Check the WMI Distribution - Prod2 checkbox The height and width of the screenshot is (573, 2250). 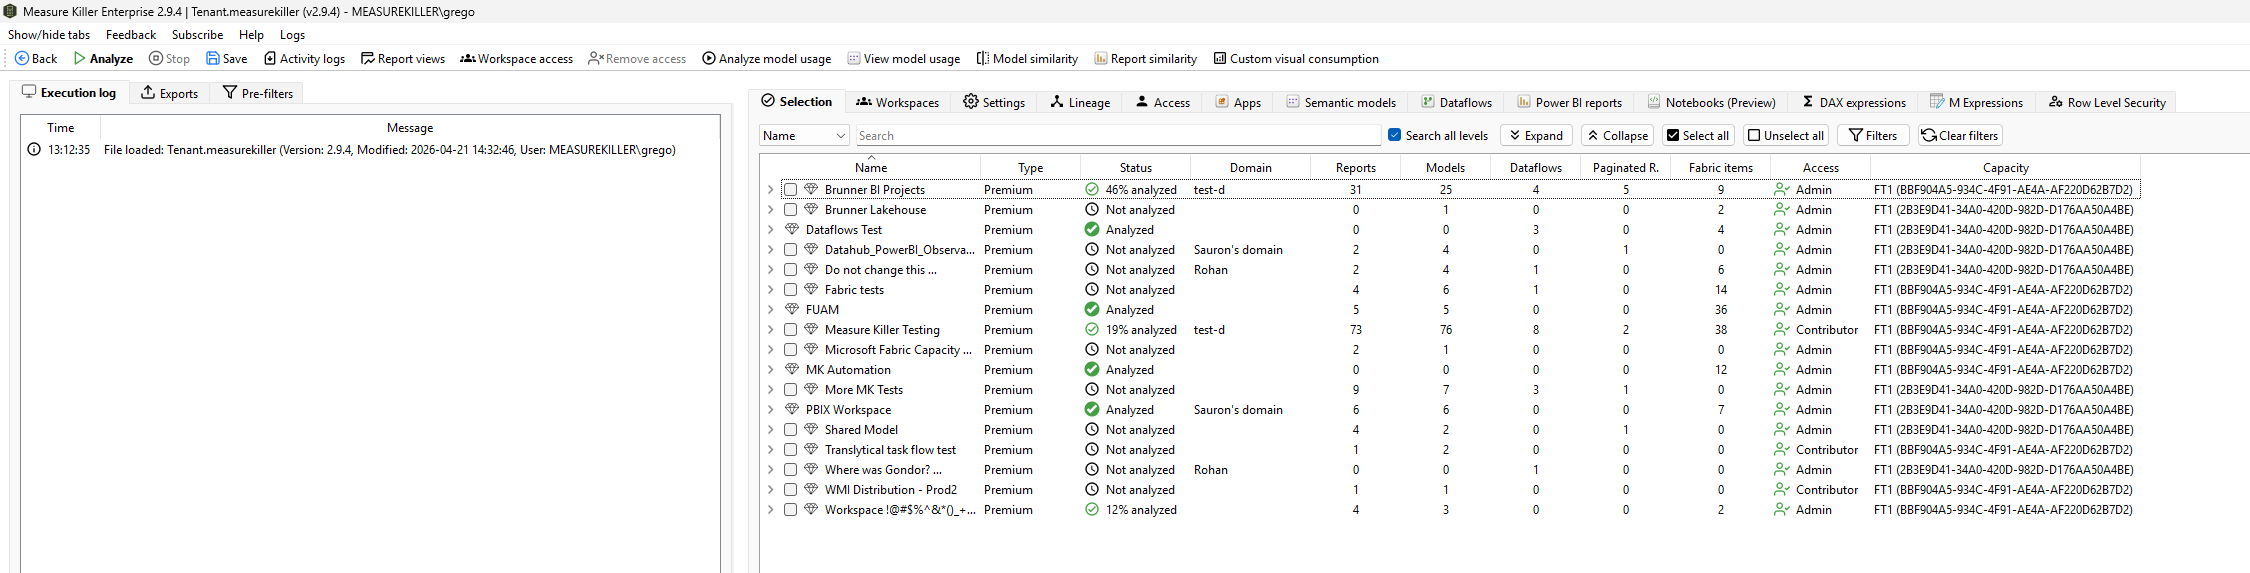[x=790, y=489]
